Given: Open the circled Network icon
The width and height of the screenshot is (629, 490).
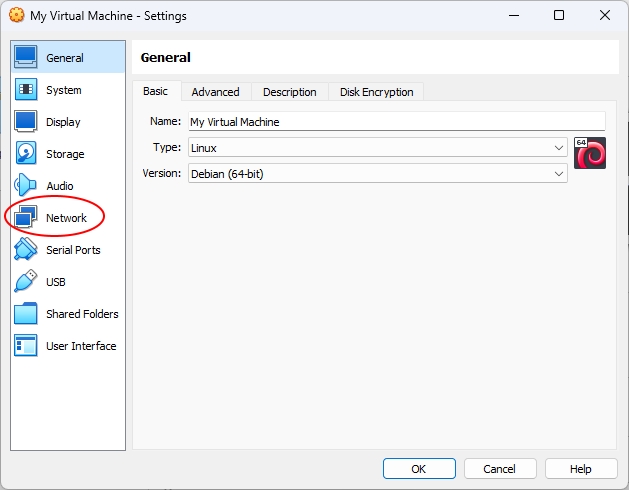Looking at the screenshot, I should click(26, 218).
